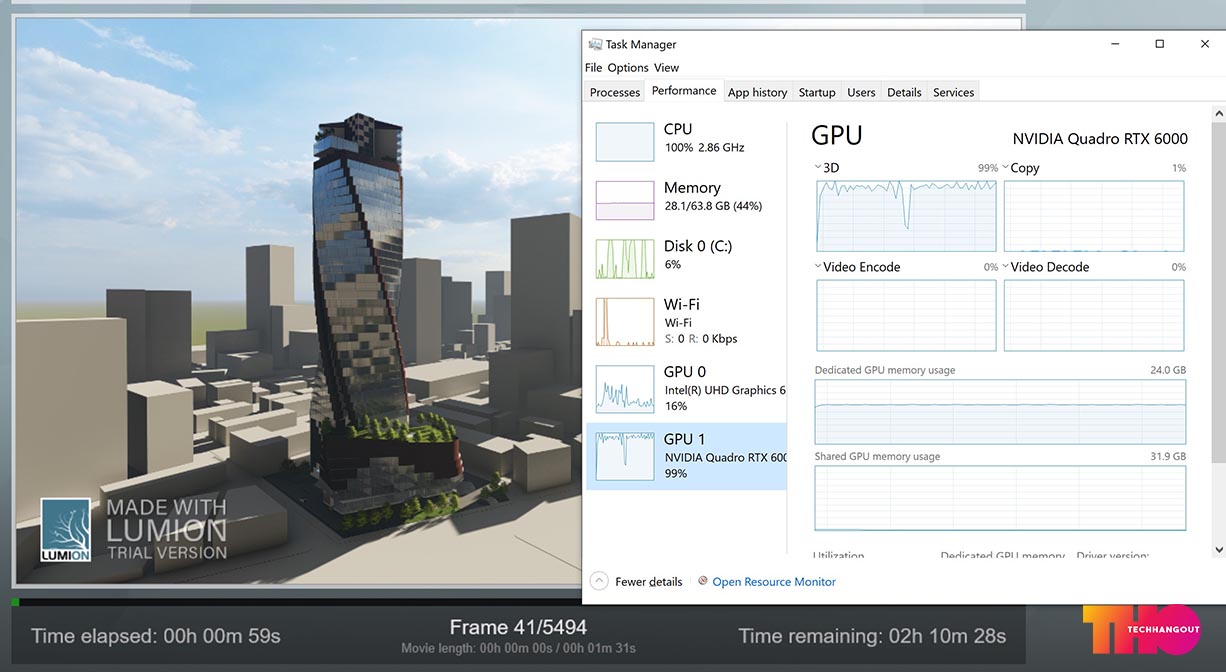1226x672 pixels.
Task: Open the File menu in Task Manager
Action: click(x=593, y=68)
